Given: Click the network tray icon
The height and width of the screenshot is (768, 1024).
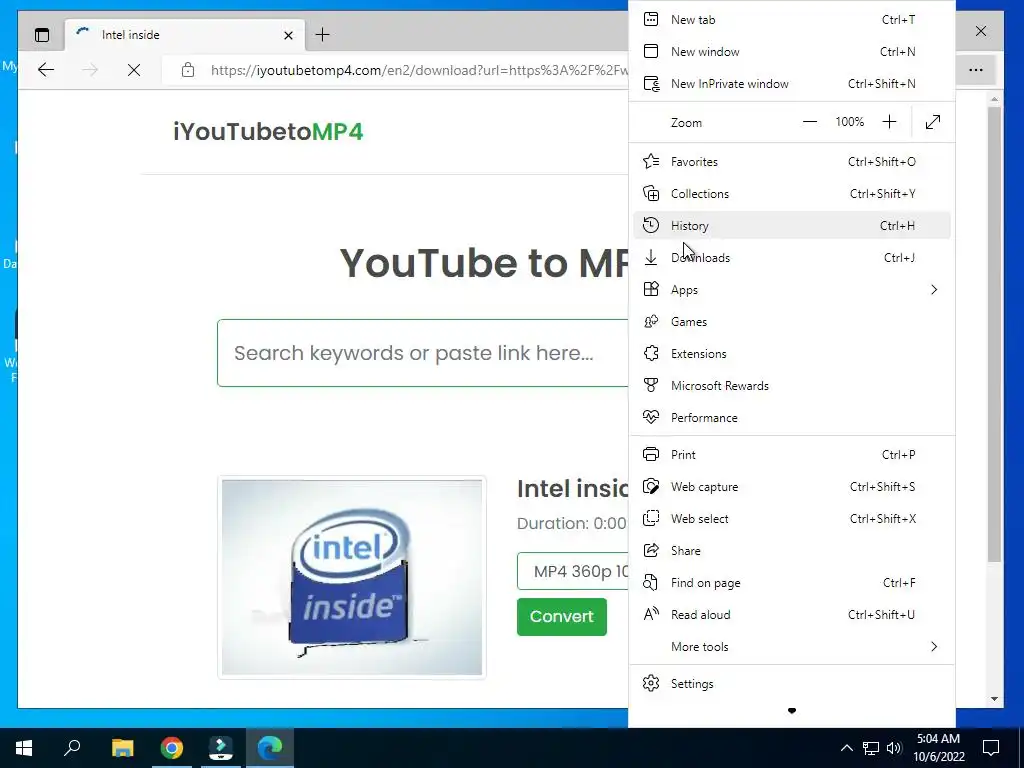Looking at the screenshot, I should point(871,748).
